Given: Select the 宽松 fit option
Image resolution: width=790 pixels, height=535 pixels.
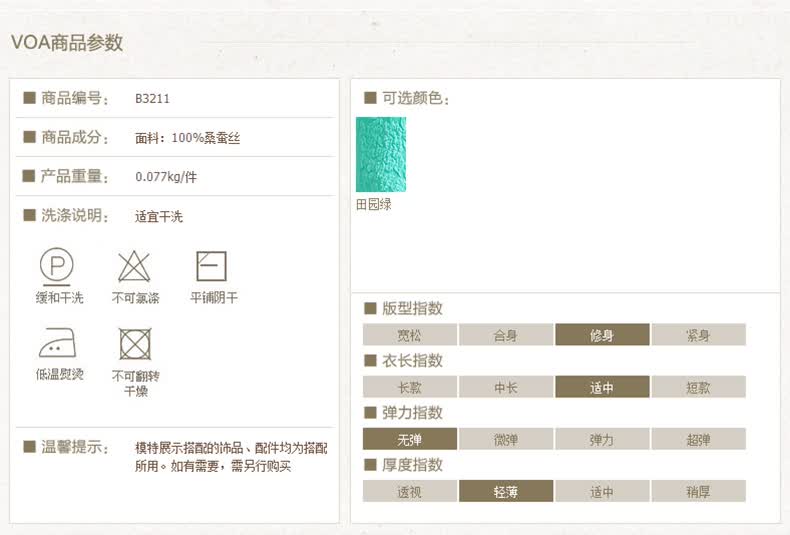Looking at the screenshot, I should pos(410,335).
